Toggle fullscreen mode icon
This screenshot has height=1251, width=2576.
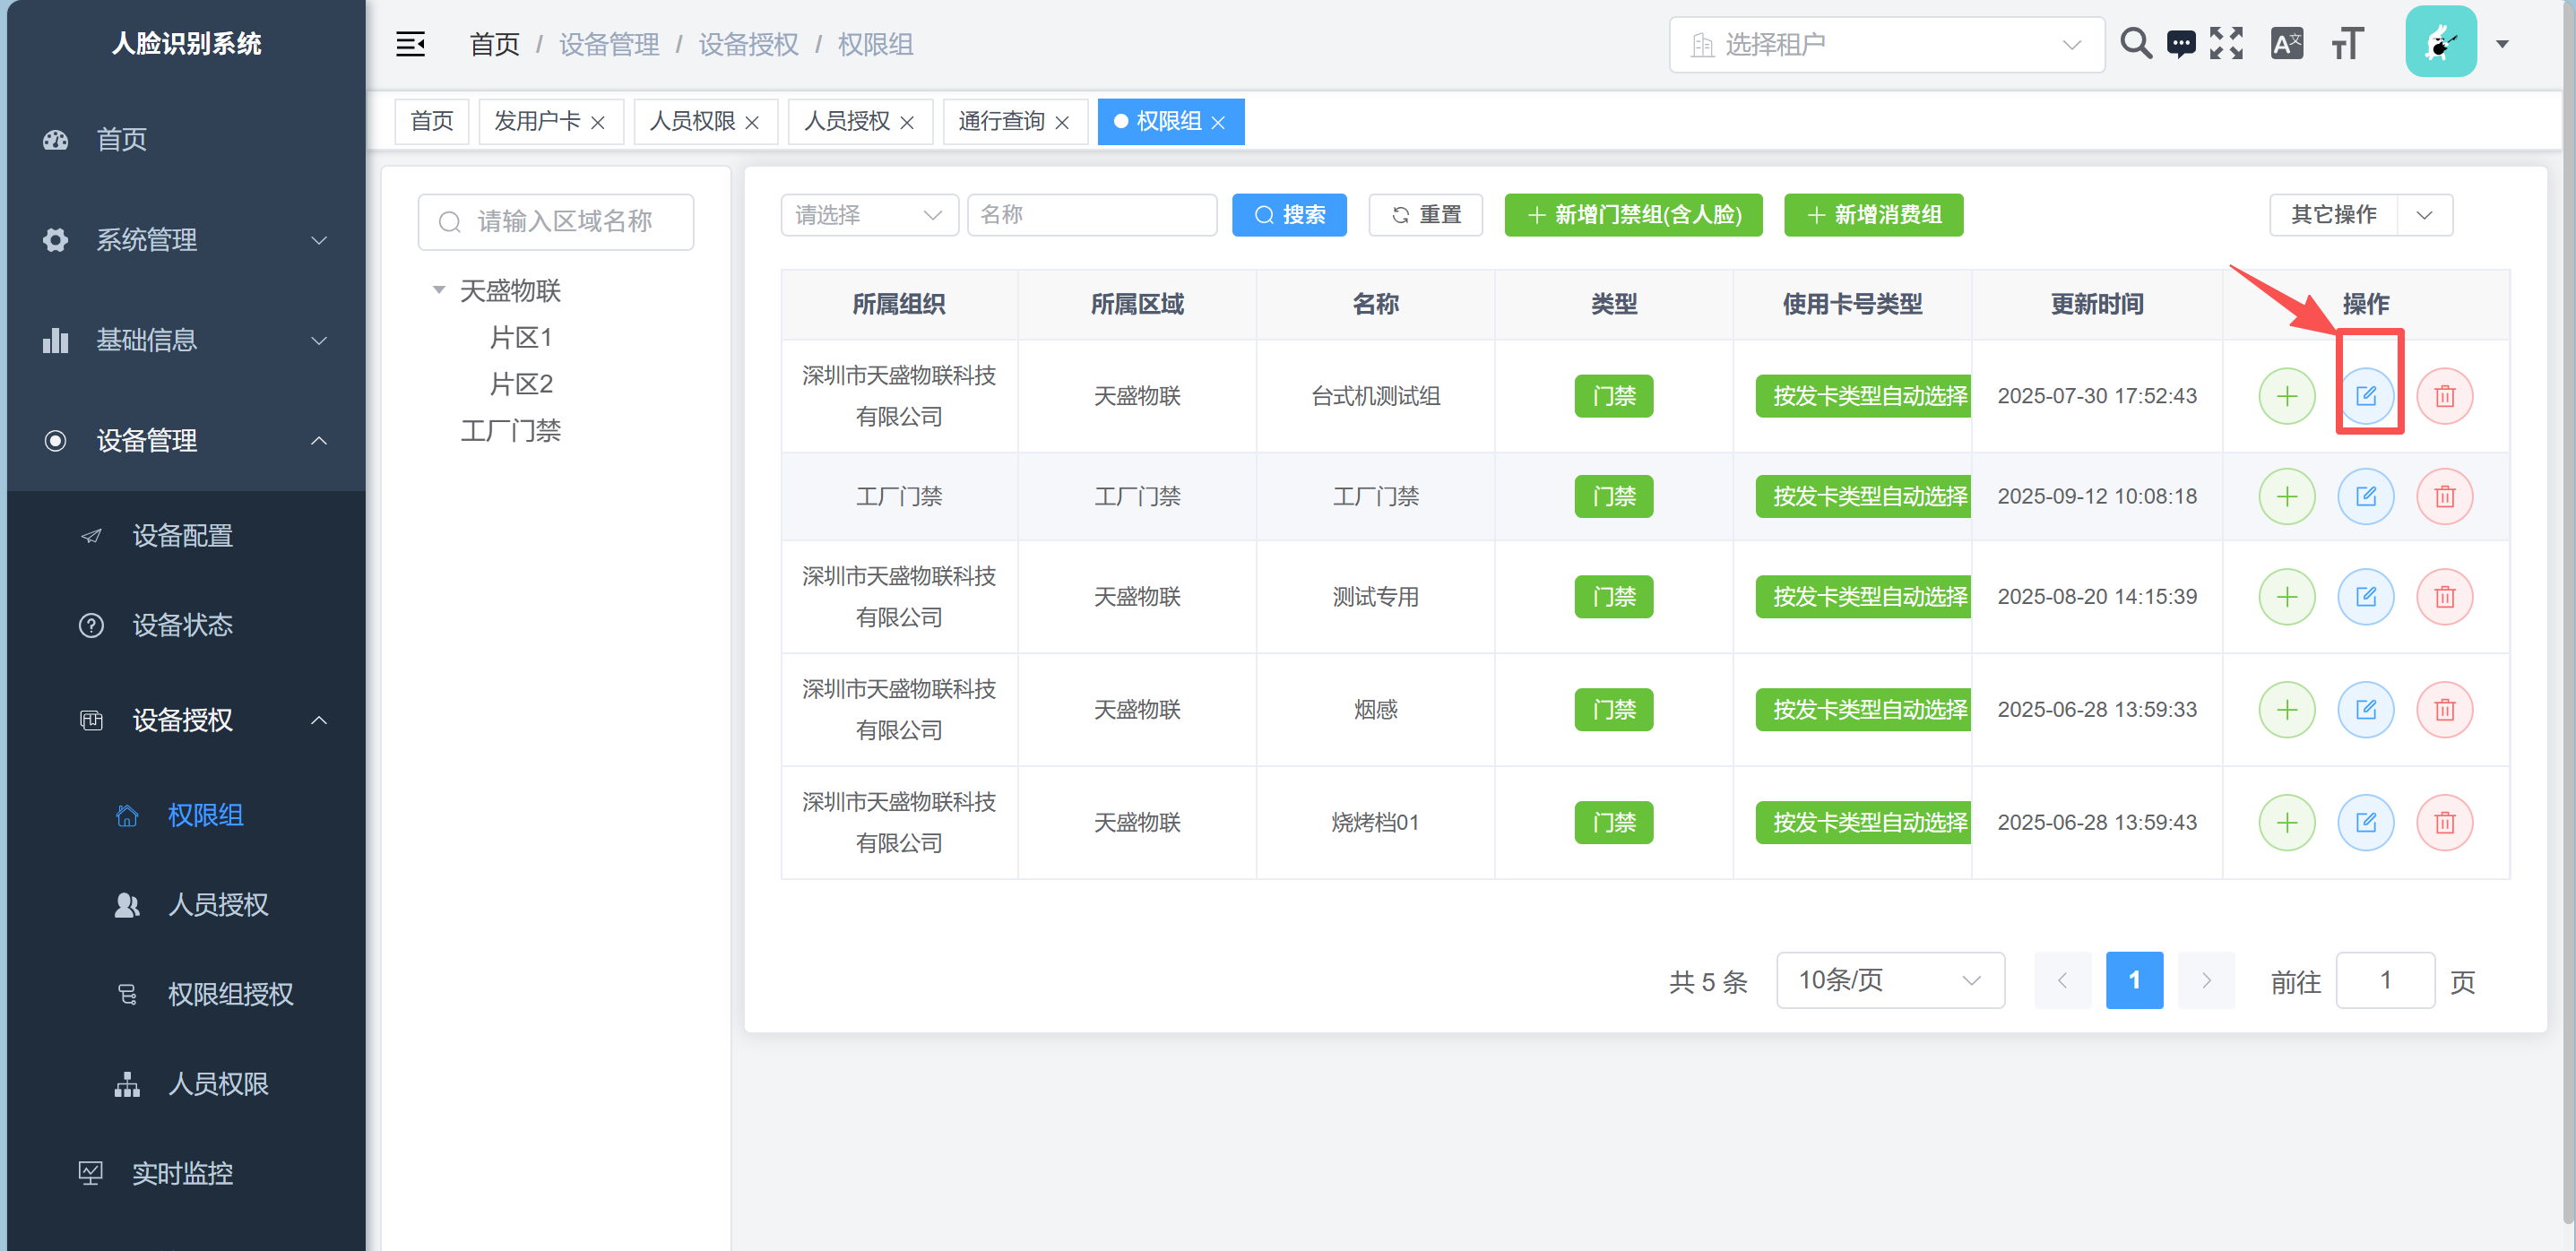(2226, 44)
